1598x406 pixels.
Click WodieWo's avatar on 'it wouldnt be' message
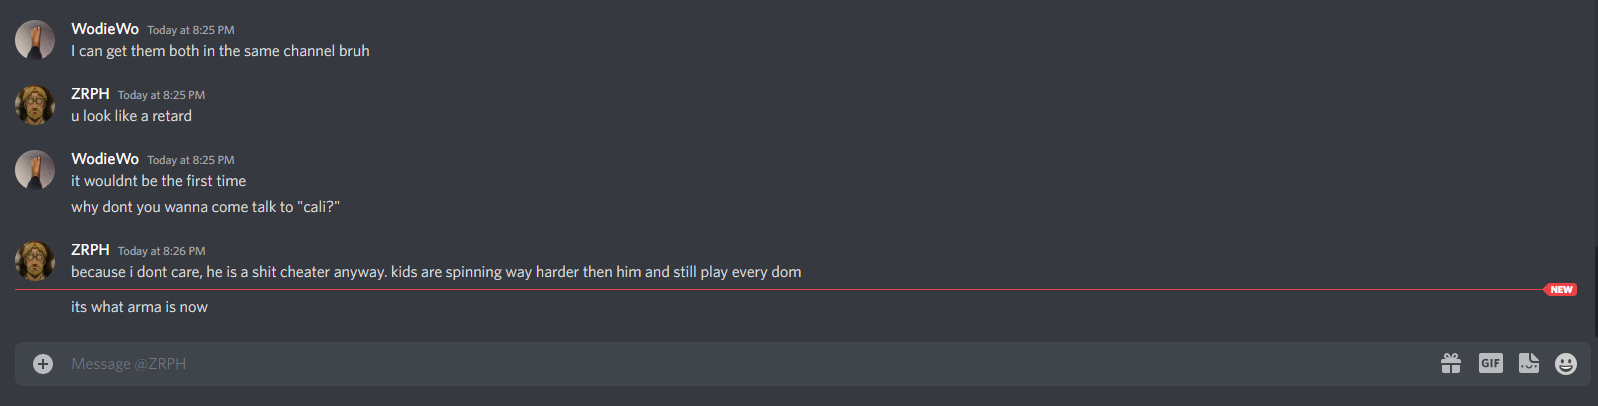(35, 170)
